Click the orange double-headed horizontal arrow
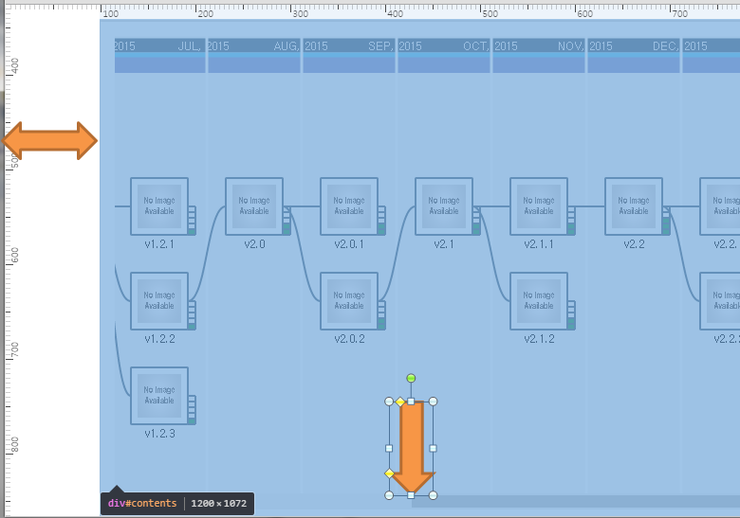 coord(51,141)
